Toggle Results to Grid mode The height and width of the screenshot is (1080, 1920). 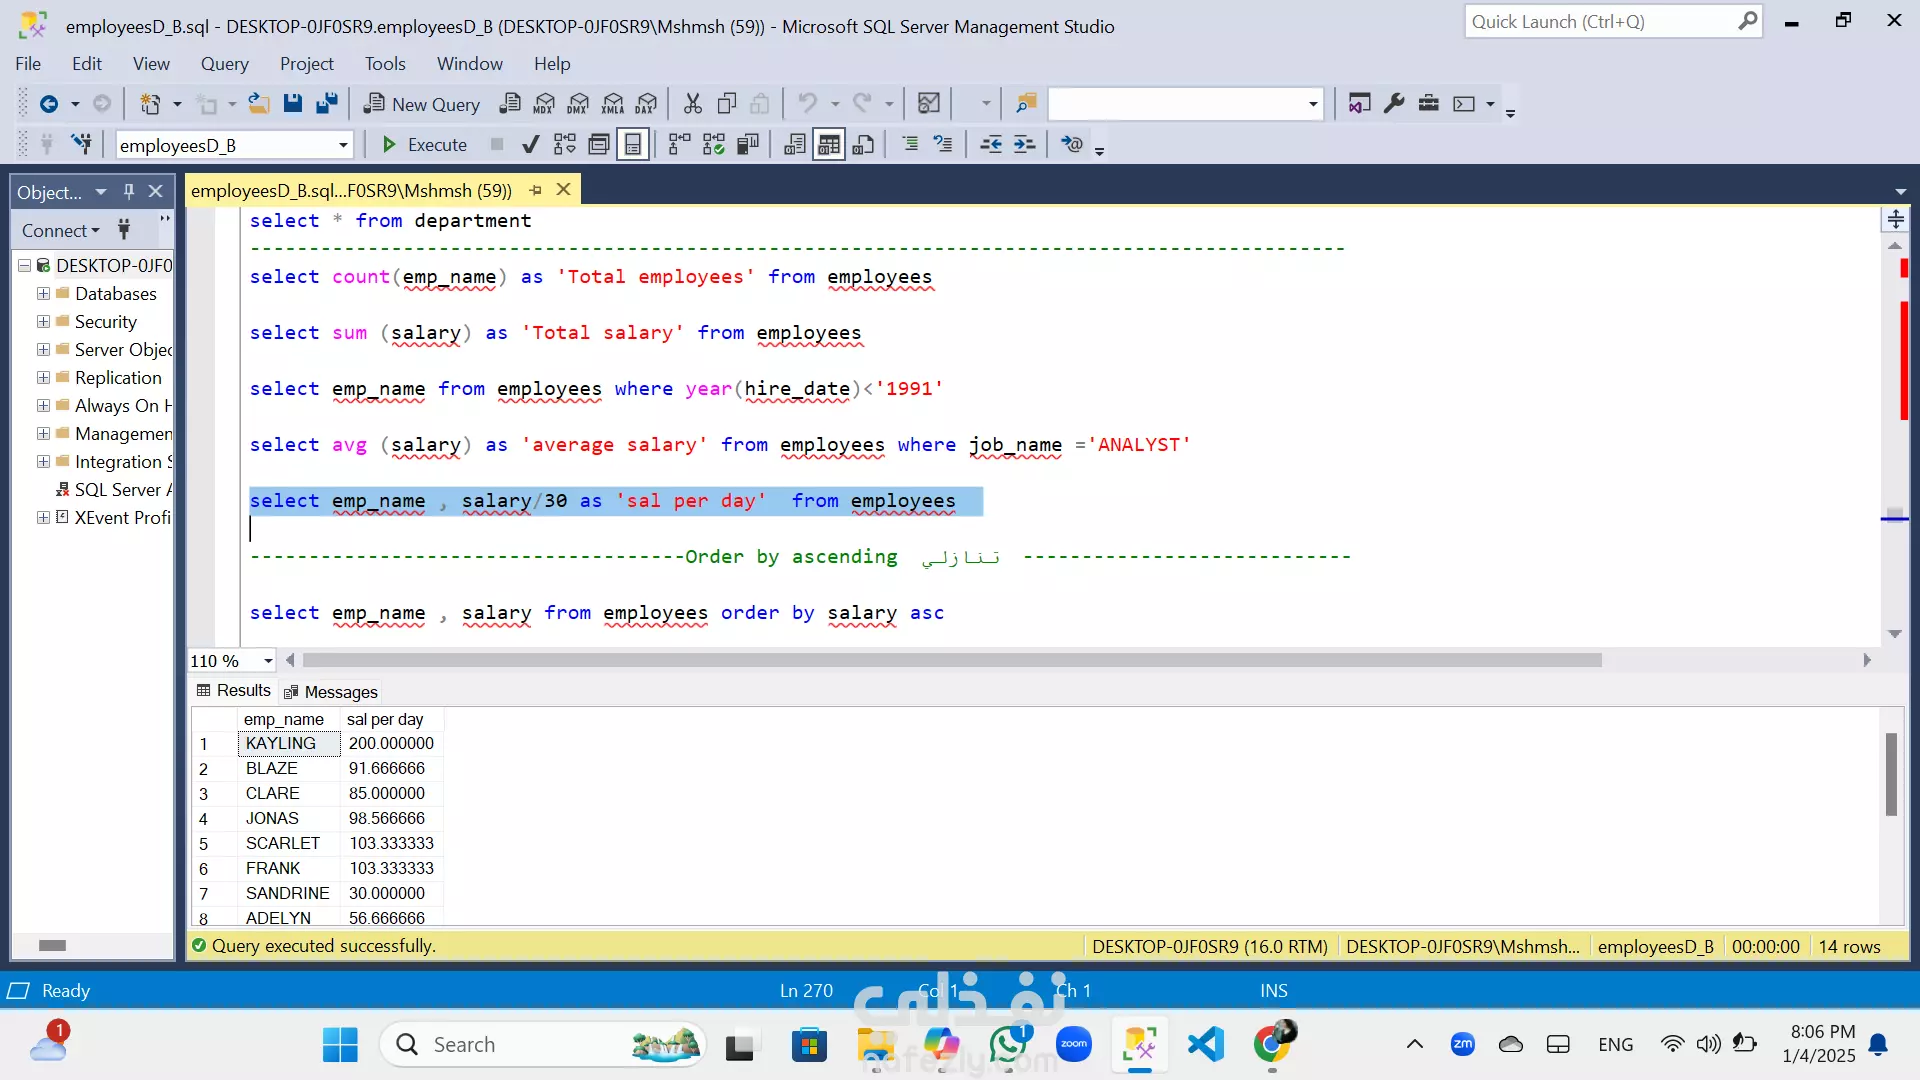829,145
